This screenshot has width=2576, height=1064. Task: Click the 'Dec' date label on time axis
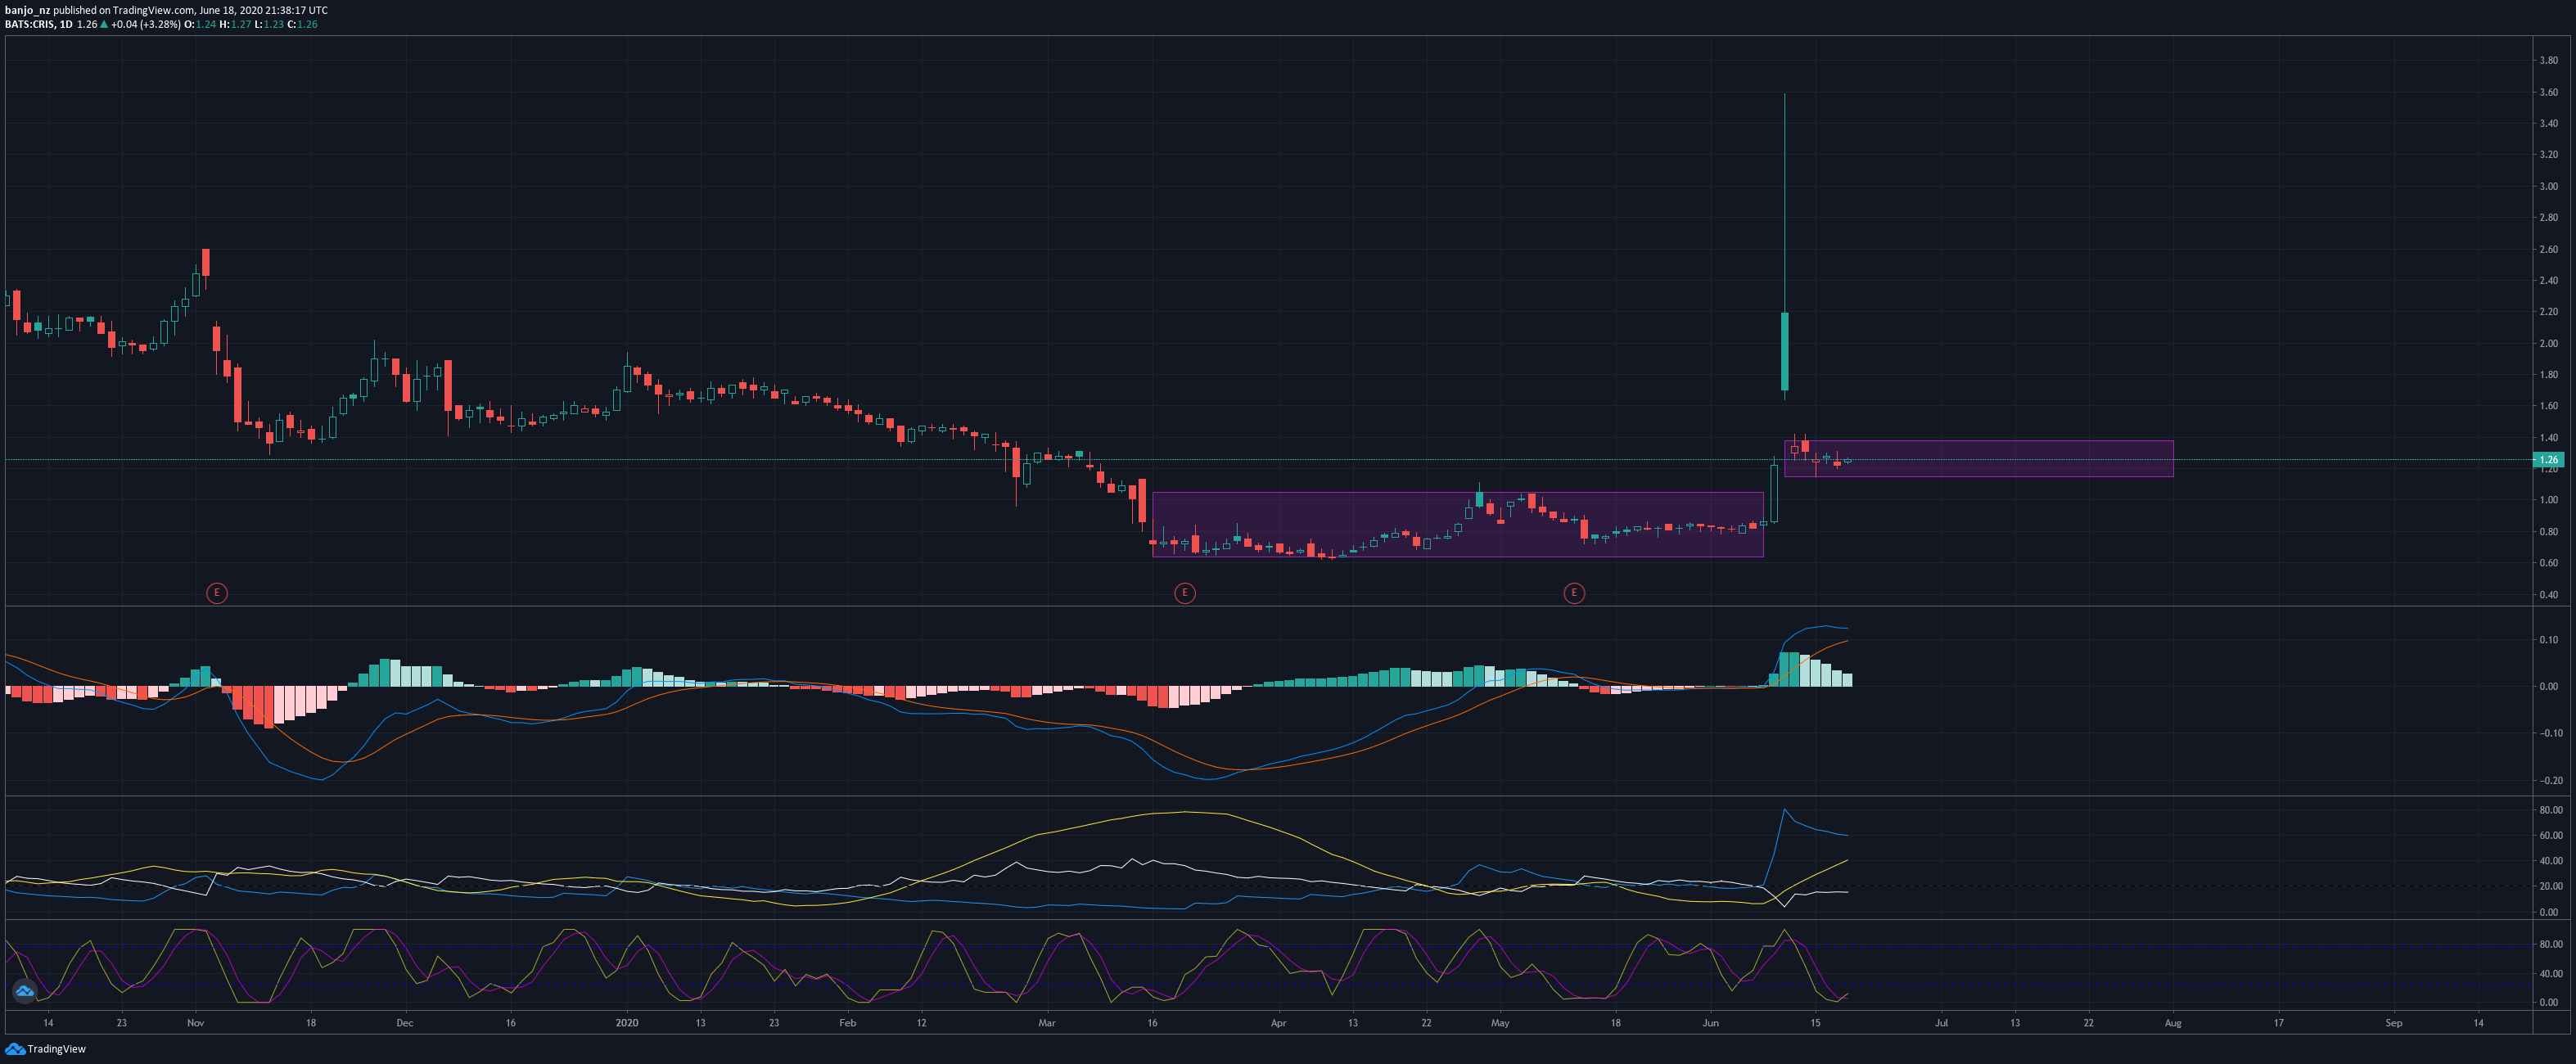[404, 1023]
